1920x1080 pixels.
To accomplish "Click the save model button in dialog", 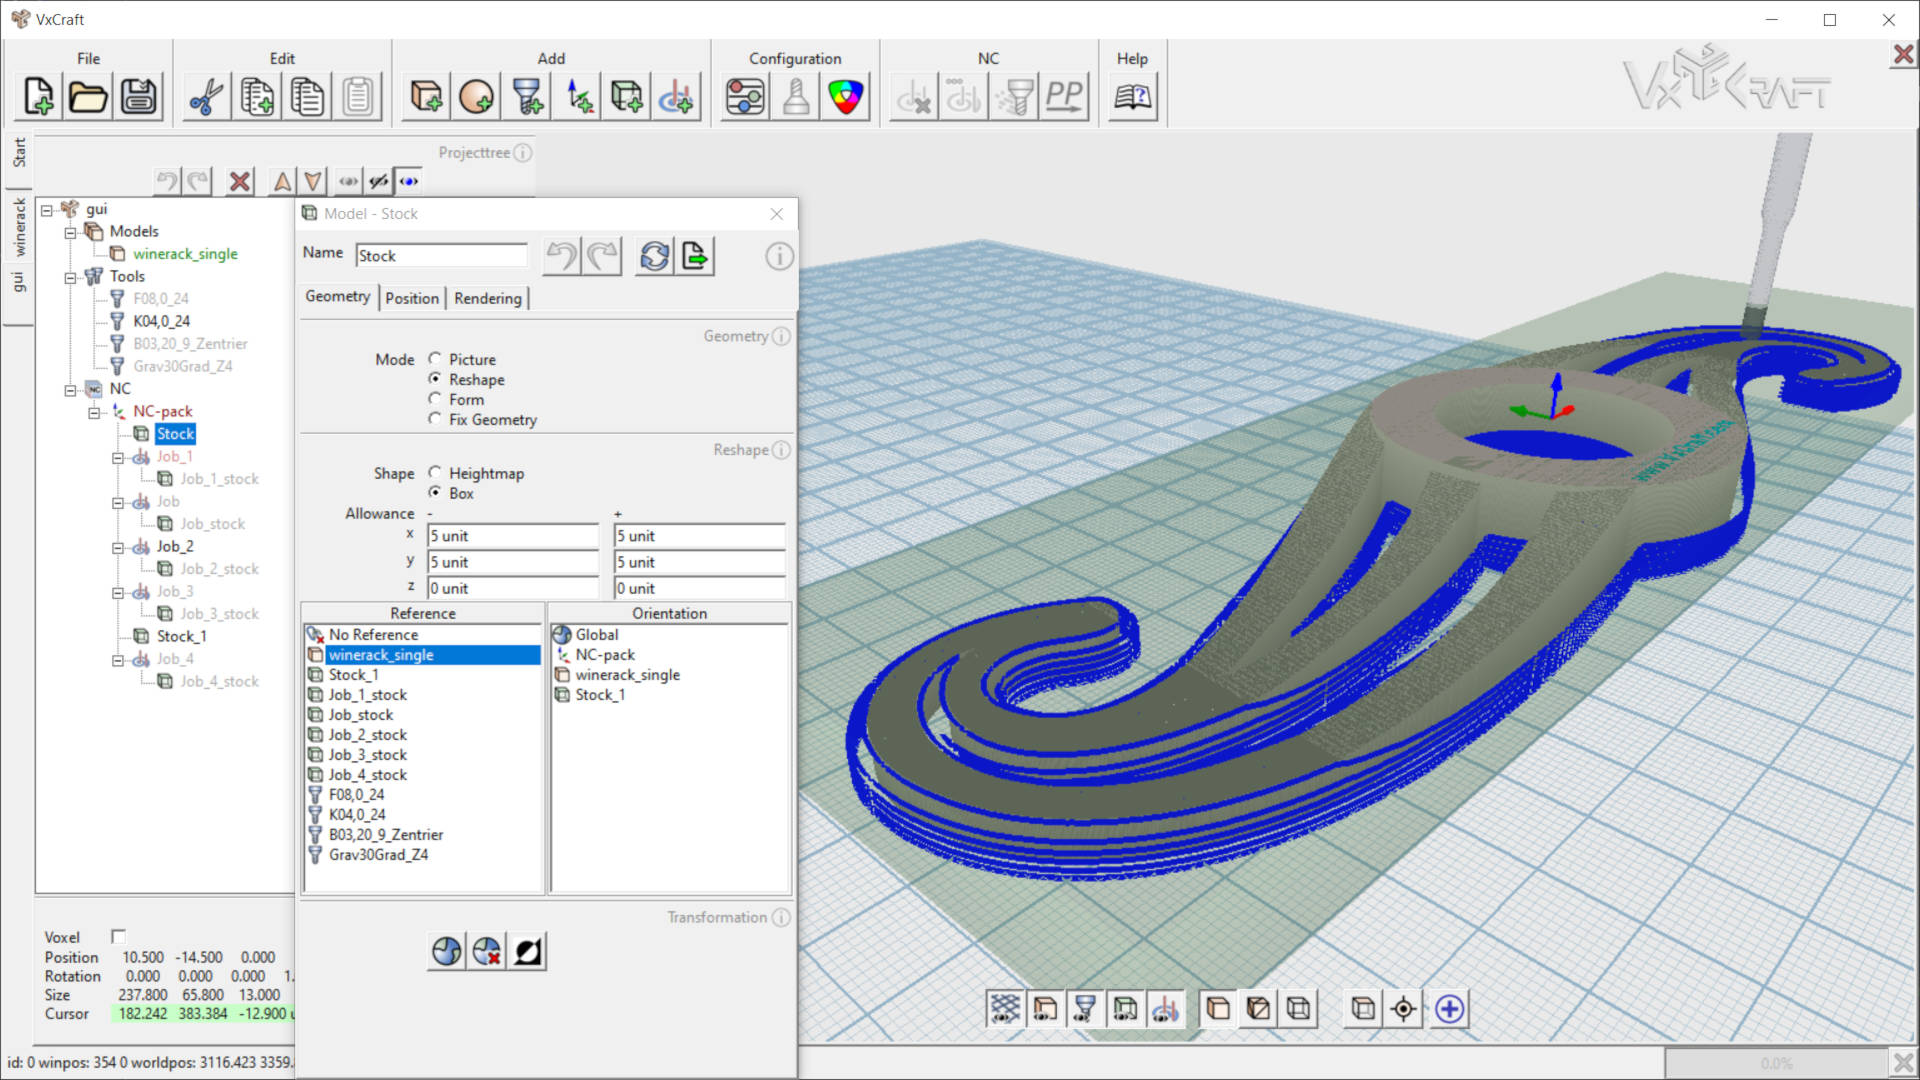I will 695,255.
